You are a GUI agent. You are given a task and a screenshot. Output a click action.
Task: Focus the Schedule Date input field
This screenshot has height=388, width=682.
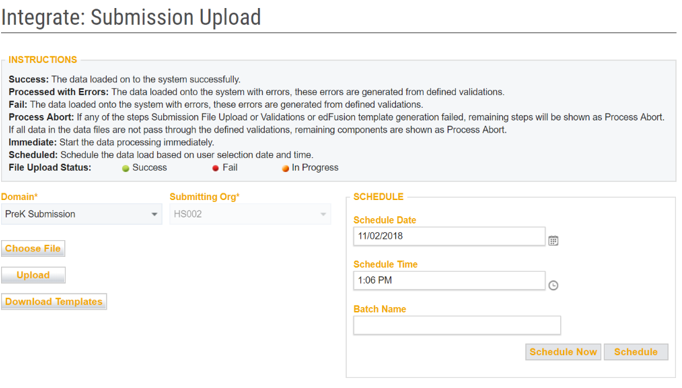[449, 236]
